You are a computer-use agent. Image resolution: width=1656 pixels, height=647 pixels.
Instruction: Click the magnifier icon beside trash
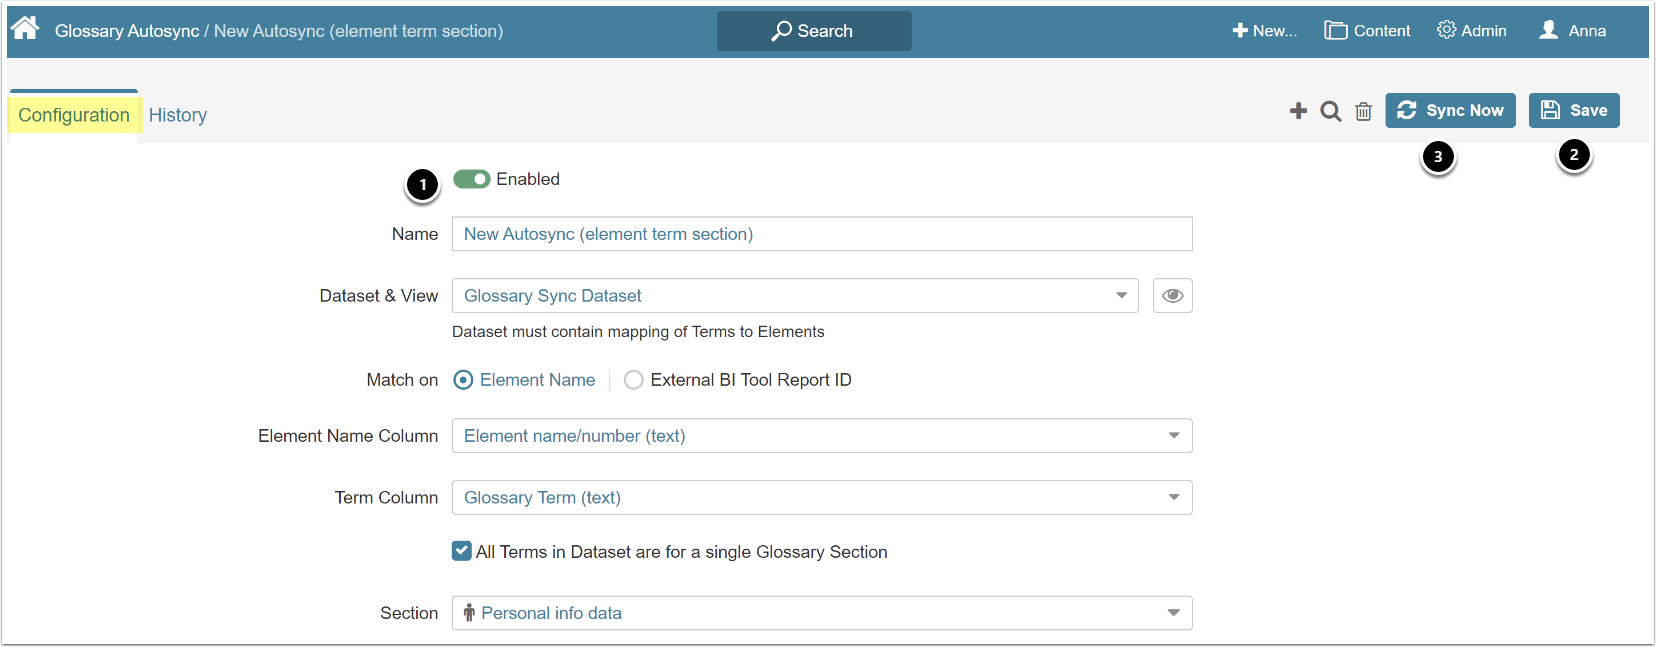click(x=1330, y=111)
